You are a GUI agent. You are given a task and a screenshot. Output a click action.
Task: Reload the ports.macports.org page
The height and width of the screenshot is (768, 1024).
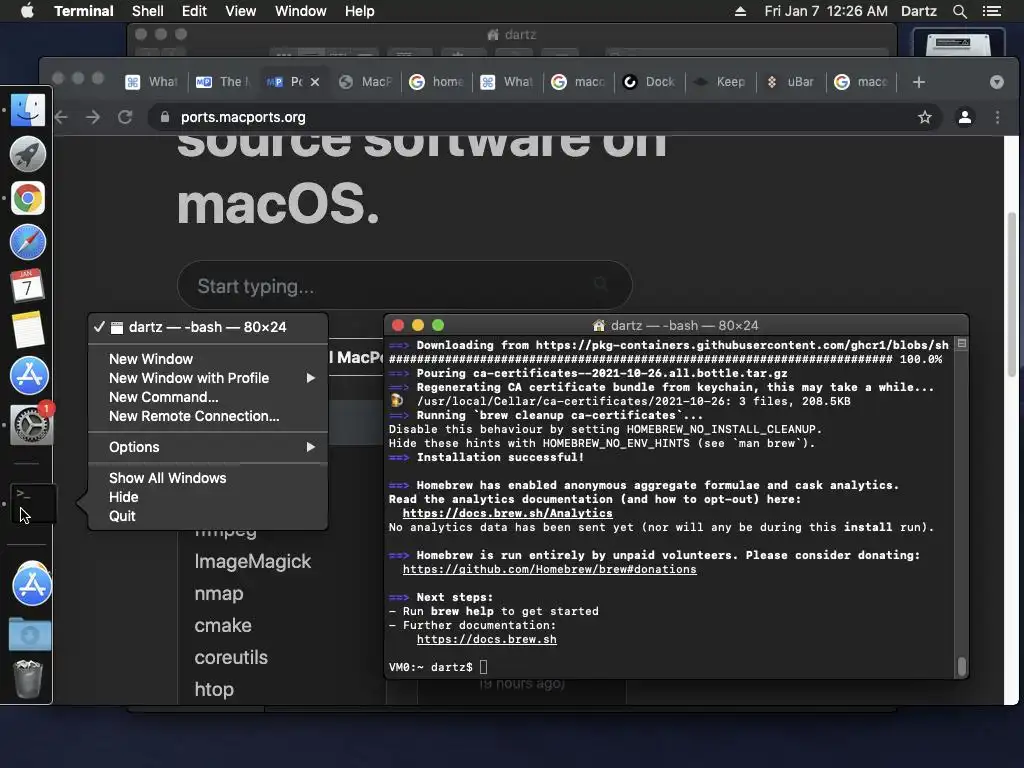(125, 117)
